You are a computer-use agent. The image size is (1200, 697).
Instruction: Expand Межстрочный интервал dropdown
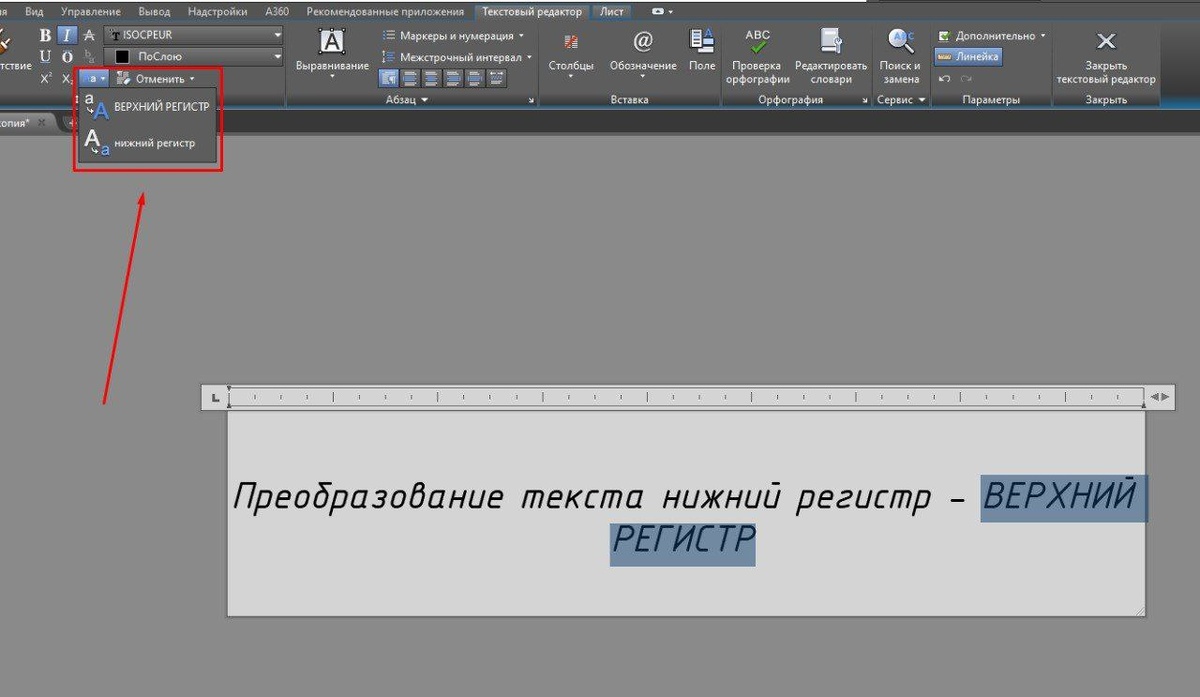pyautogui.click(x=459, y=57)
